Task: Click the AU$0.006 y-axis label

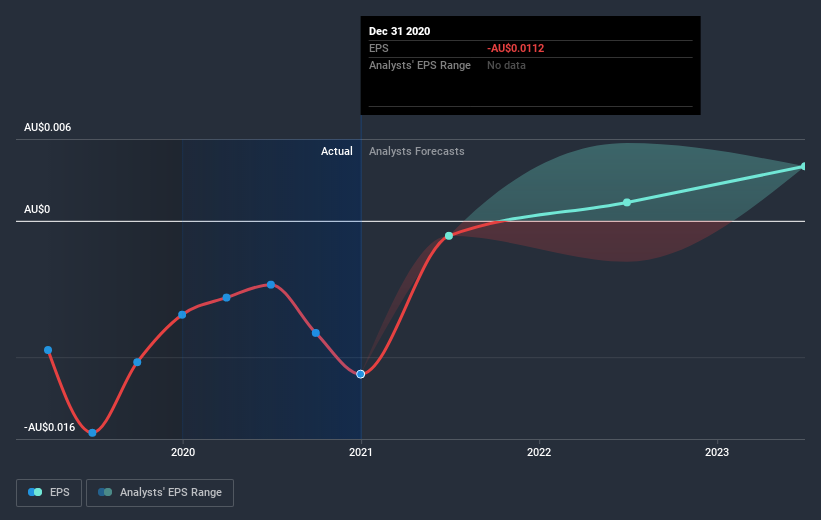Action: 48,127
